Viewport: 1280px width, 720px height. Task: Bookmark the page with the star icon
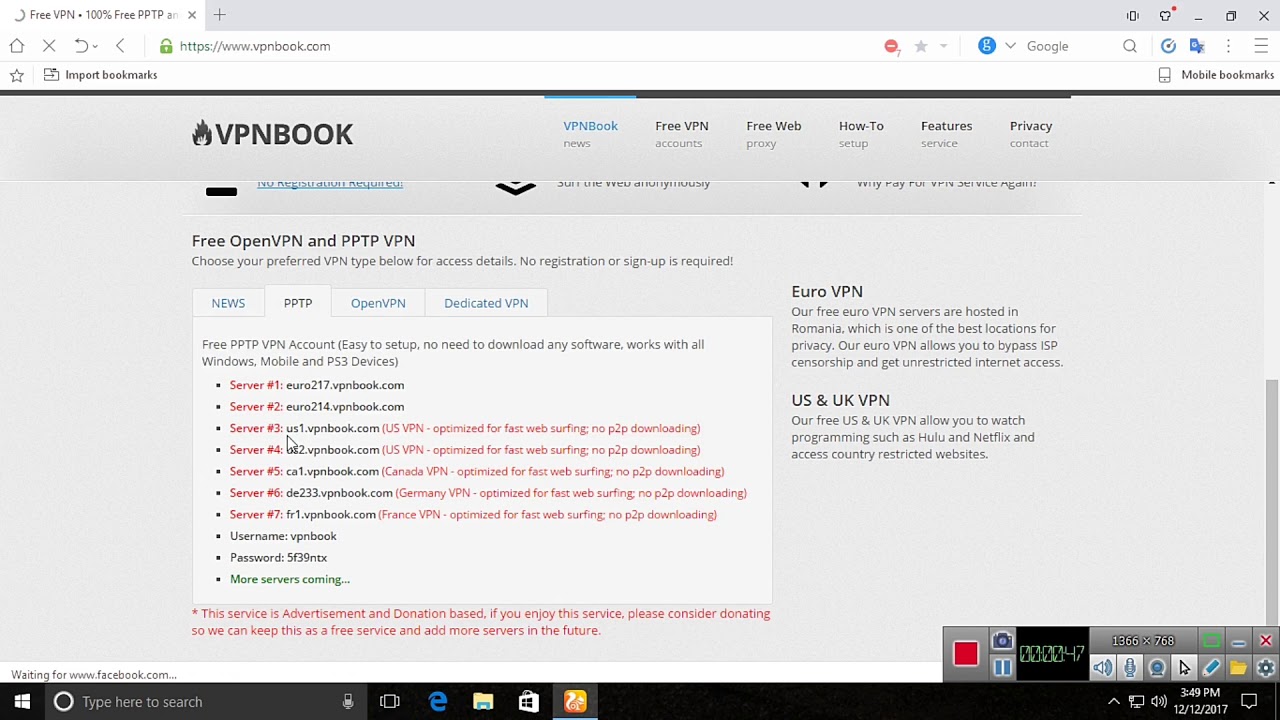[x=920, y=46]
